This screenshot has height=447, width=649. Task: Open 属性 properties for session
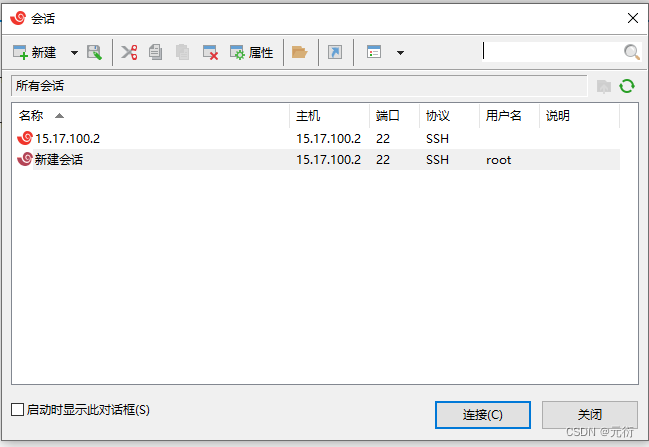click(x=252, y=53)
